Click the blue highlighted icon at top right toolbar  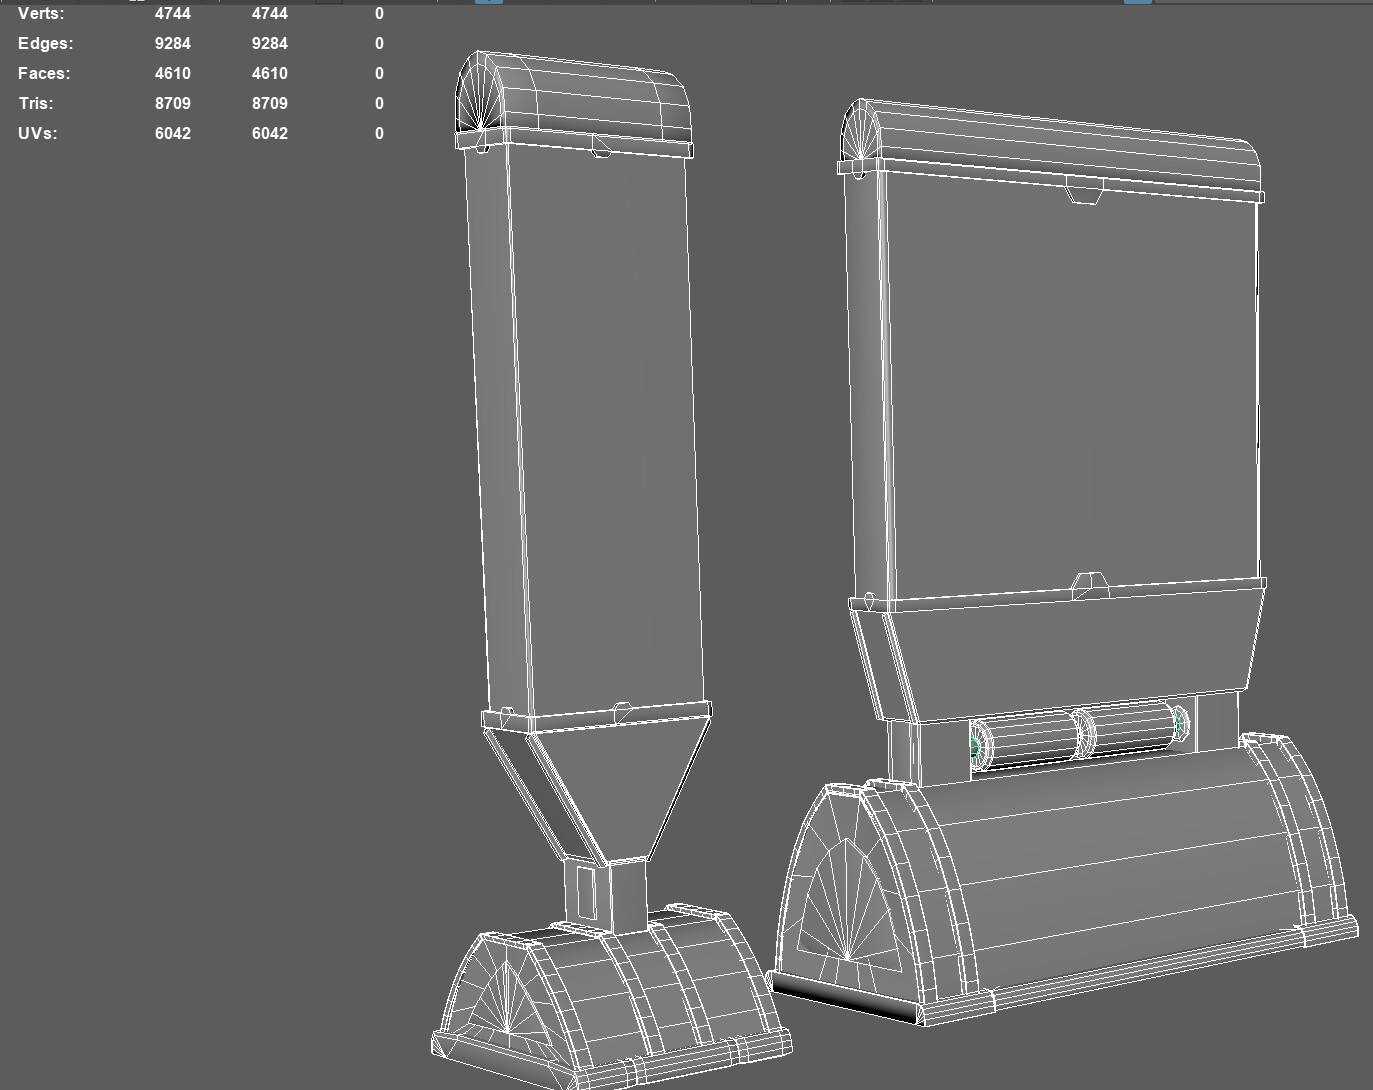click(1138, 4)
